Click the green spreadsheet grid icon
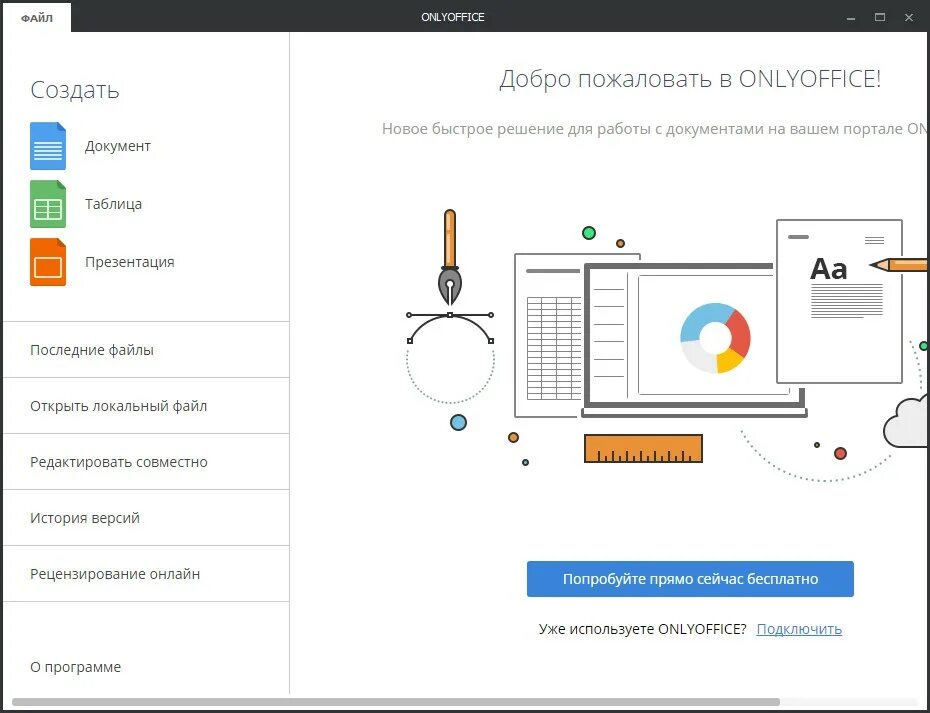 click(46, 203)
